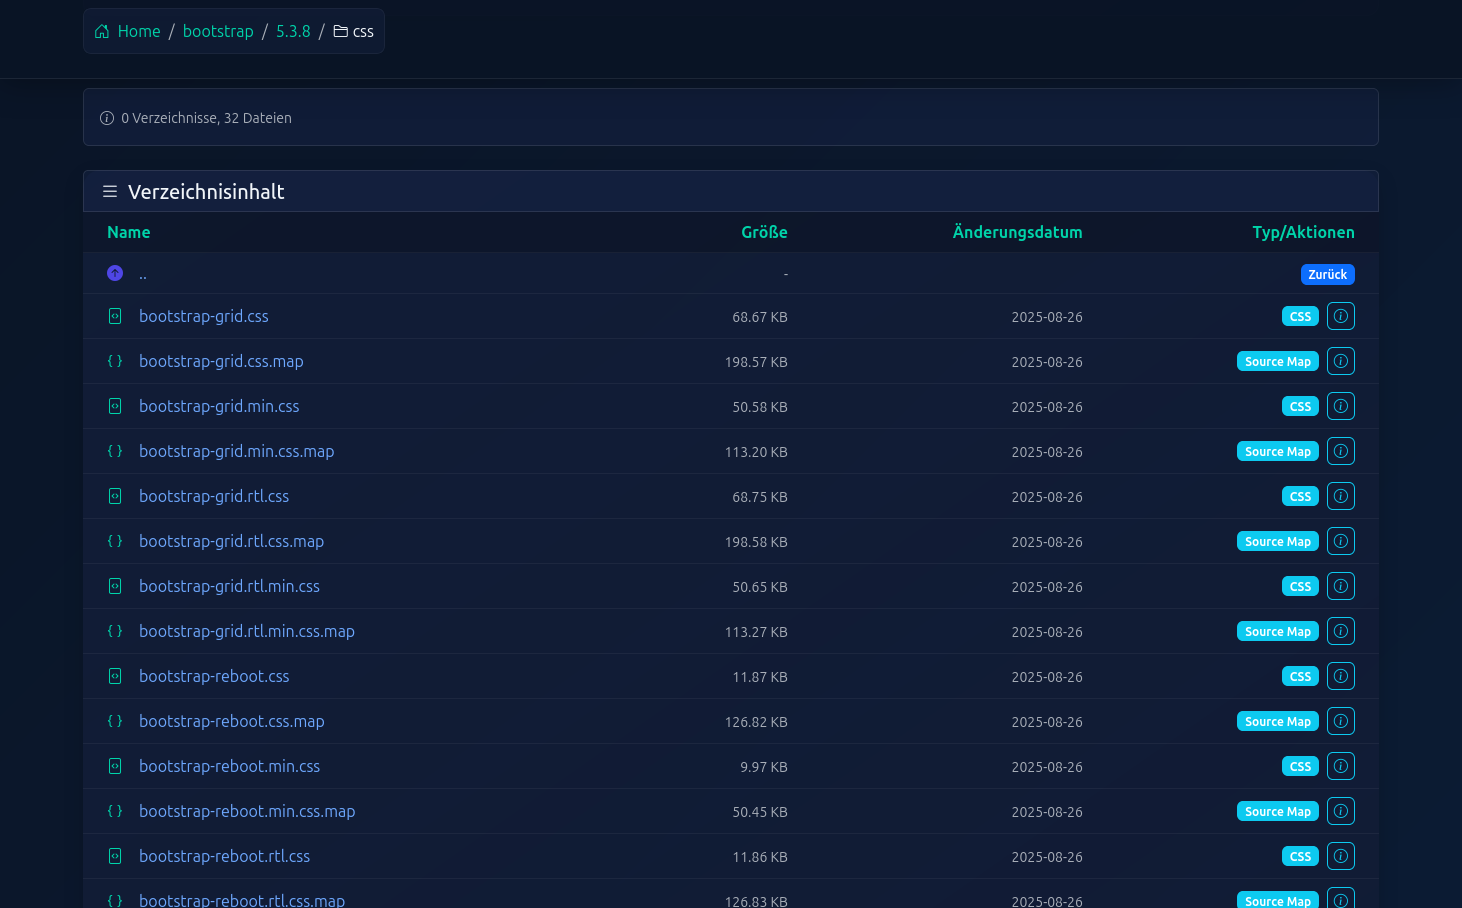The width and height of the screenshot is (1462, 908).
Task: Click file icon beside bootstrap-reboot.min.css
Action: coord(115,766)
